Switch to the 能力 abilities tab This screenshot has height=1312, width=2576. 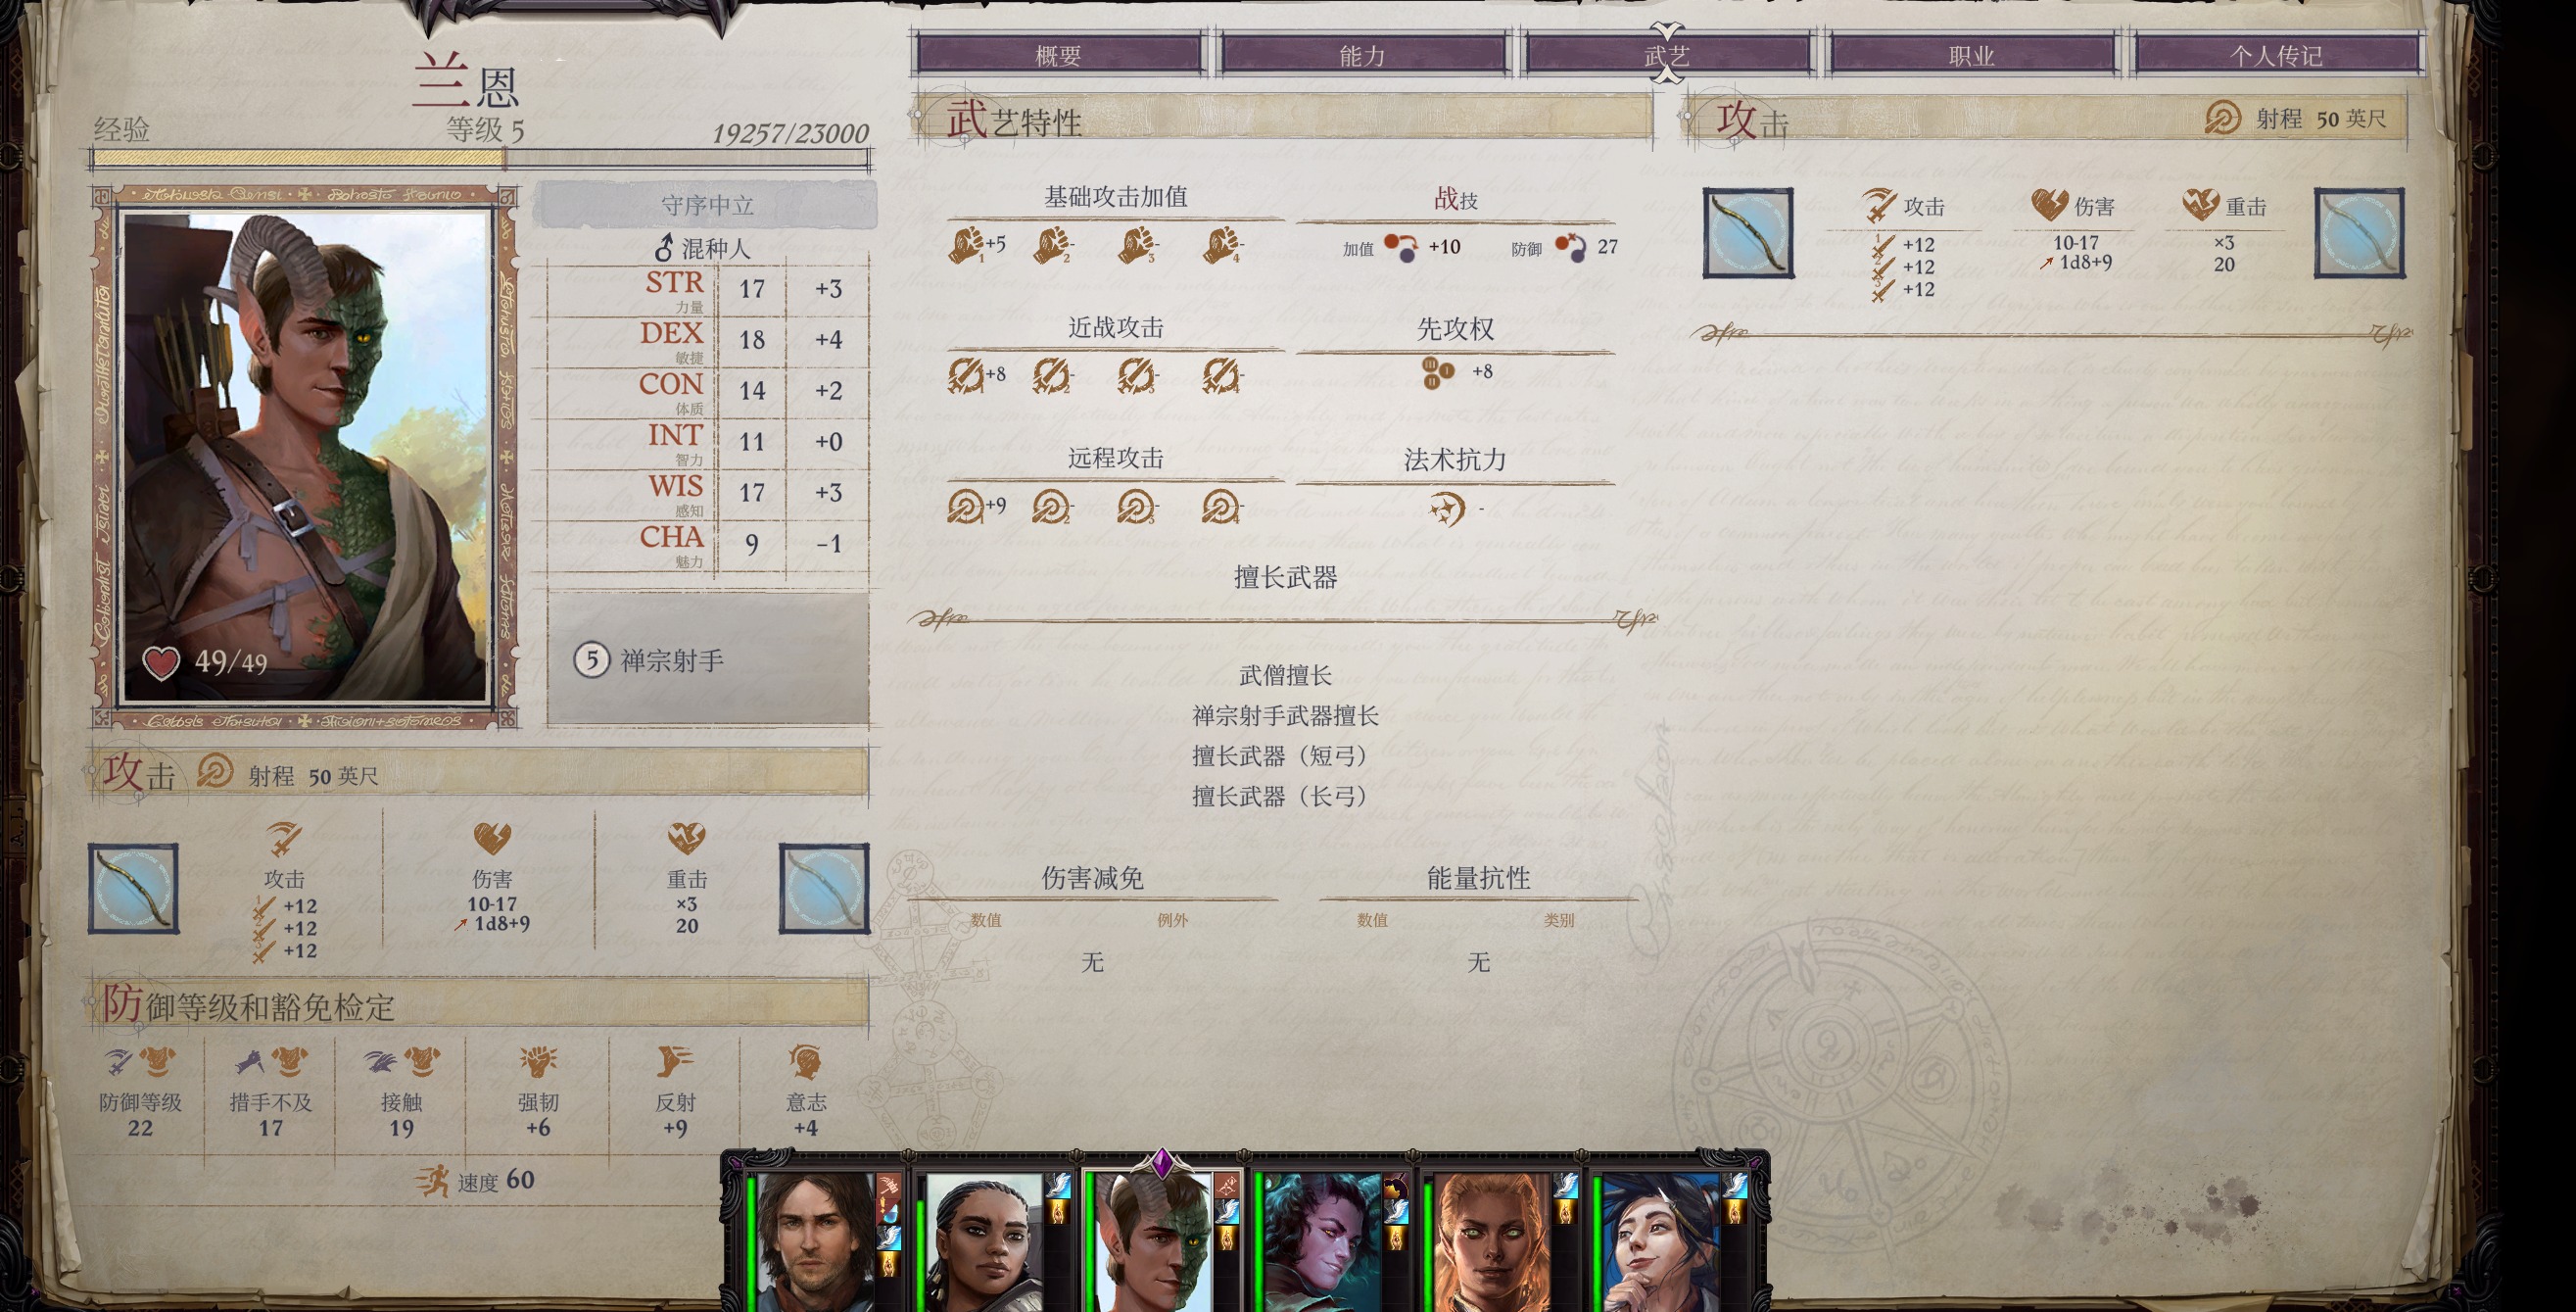click(x=1362, y=54)
